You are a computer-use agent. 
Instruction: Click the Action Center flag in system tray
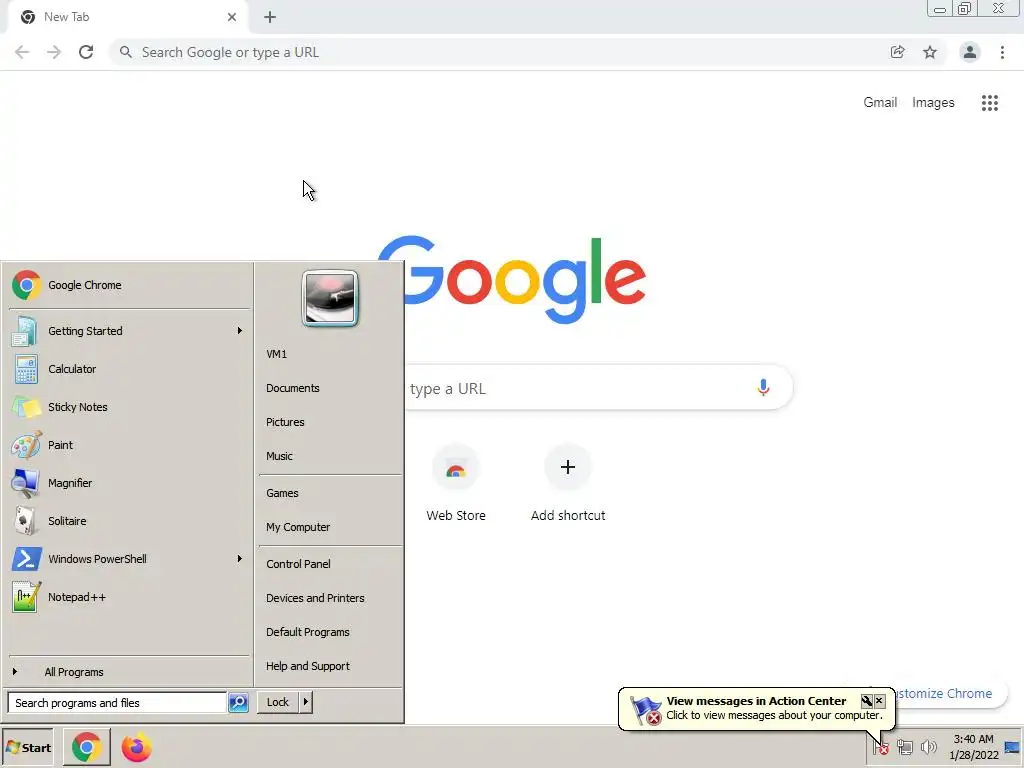click(880, 747)
